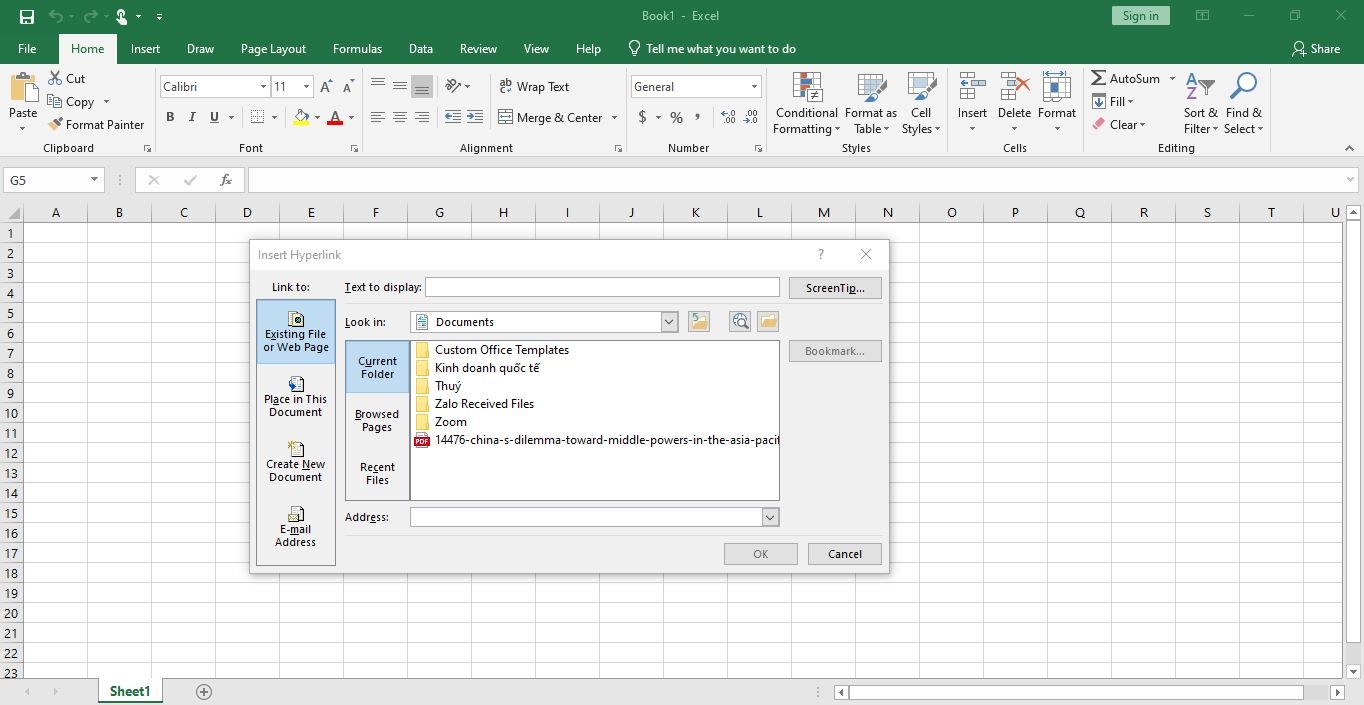Toggle Wrap Text

pos(534,87)
